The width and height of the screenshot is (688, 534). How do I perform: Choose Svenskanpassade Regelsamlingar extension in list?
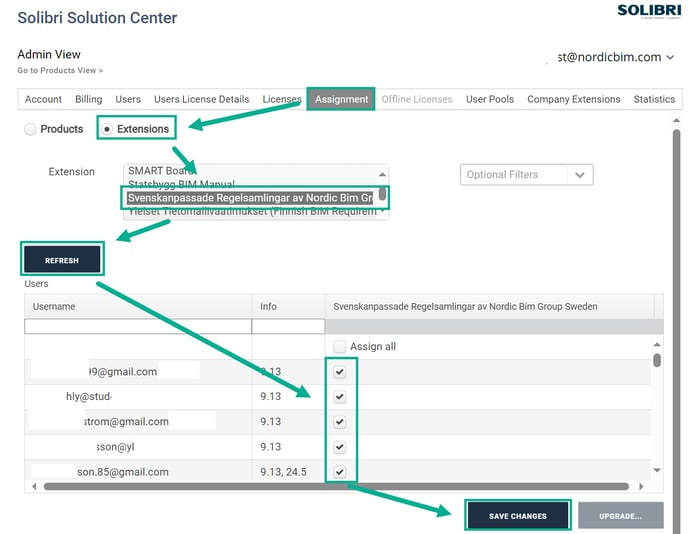point(250,198)
